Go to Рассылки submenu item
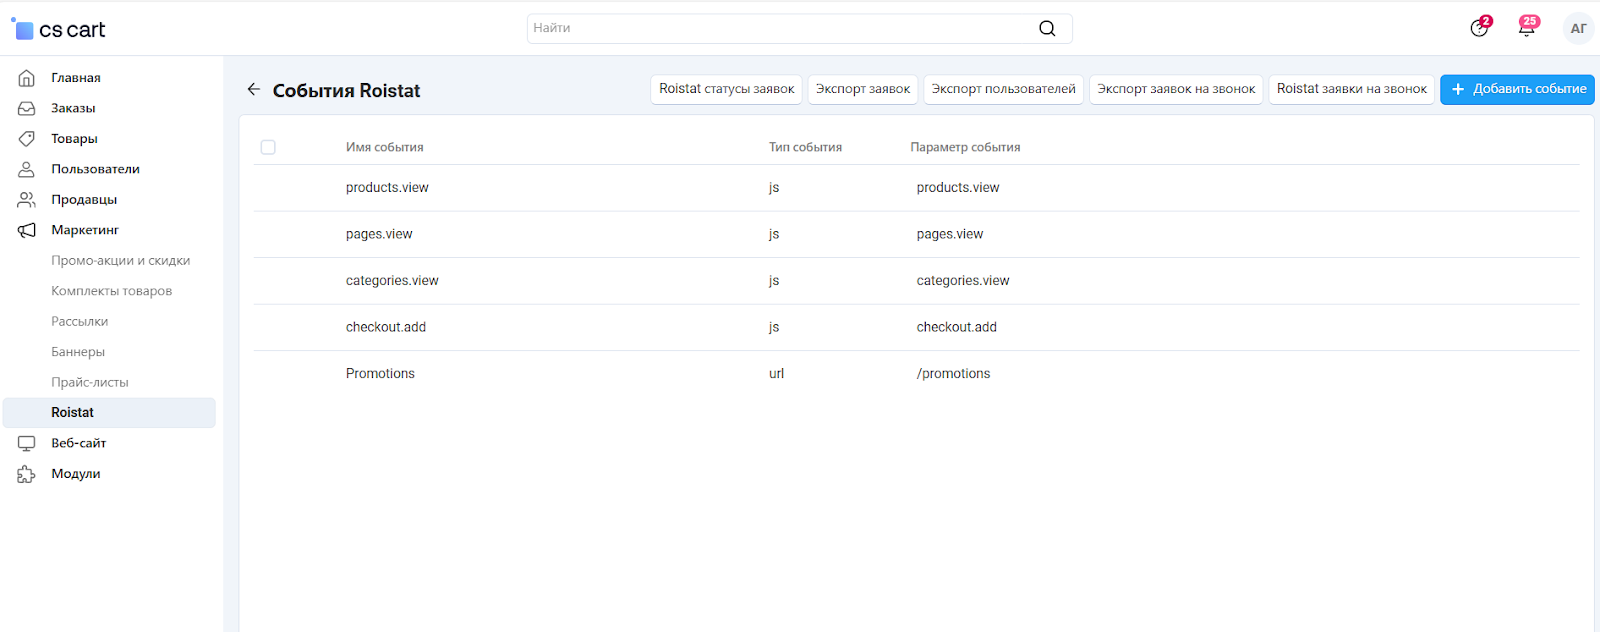 click(x=80, y=322)
